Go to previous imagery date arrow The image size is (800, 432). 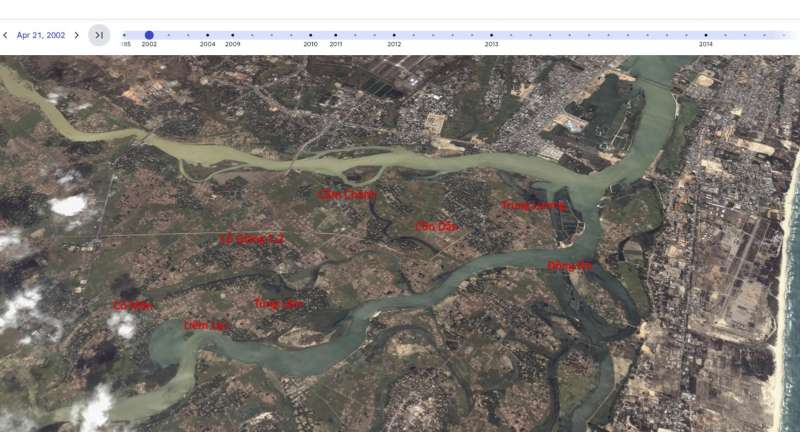pyautogui.click(x=5, y=35)
